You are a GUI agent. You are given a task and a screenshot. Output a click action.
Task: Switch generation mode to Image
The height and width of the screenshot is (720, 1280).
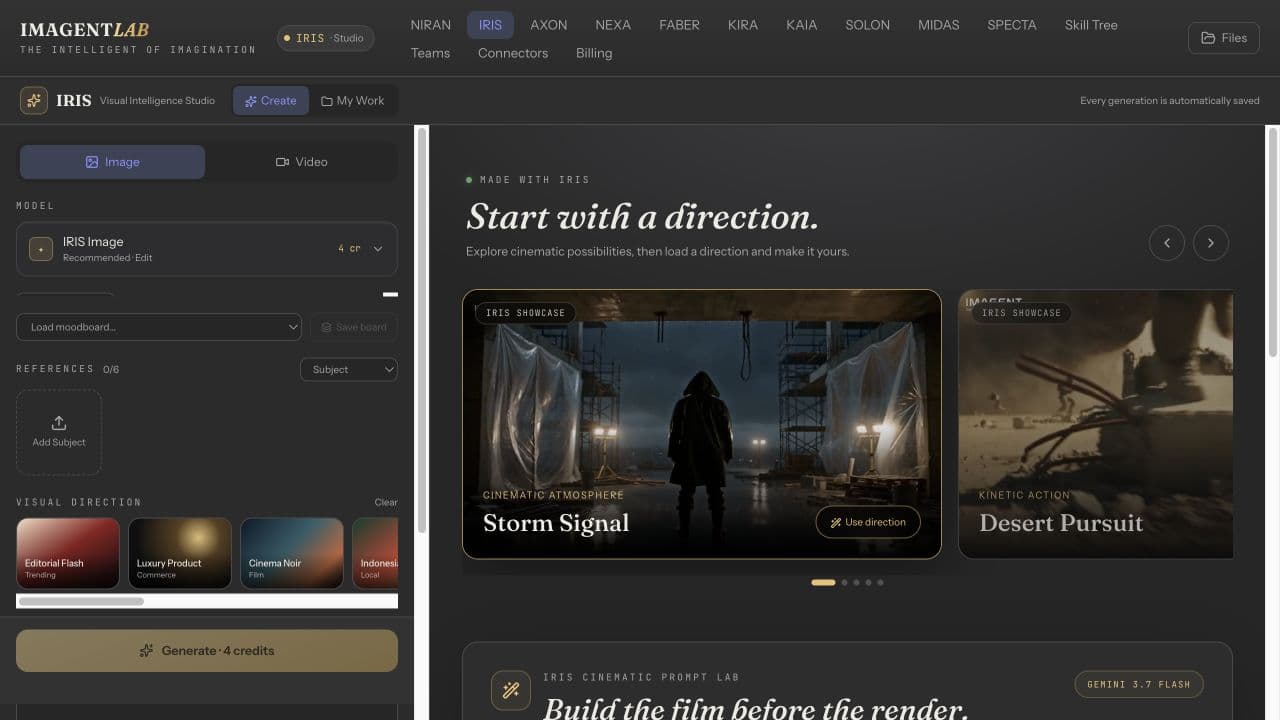click(112, 162)
